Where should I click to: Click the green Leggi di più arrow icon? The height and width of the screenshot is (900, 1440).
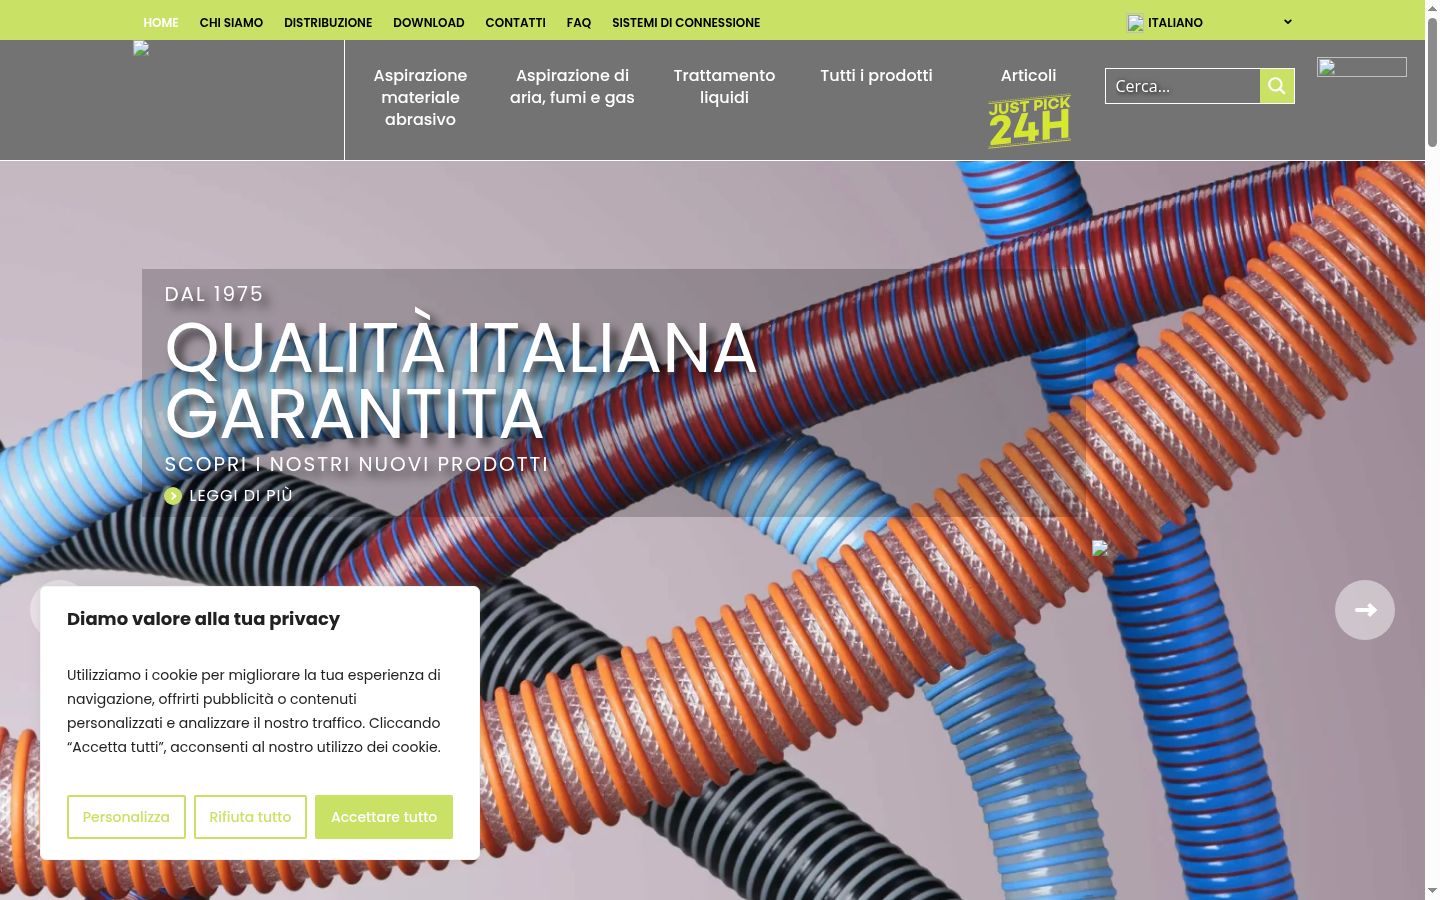click(173, 496)
